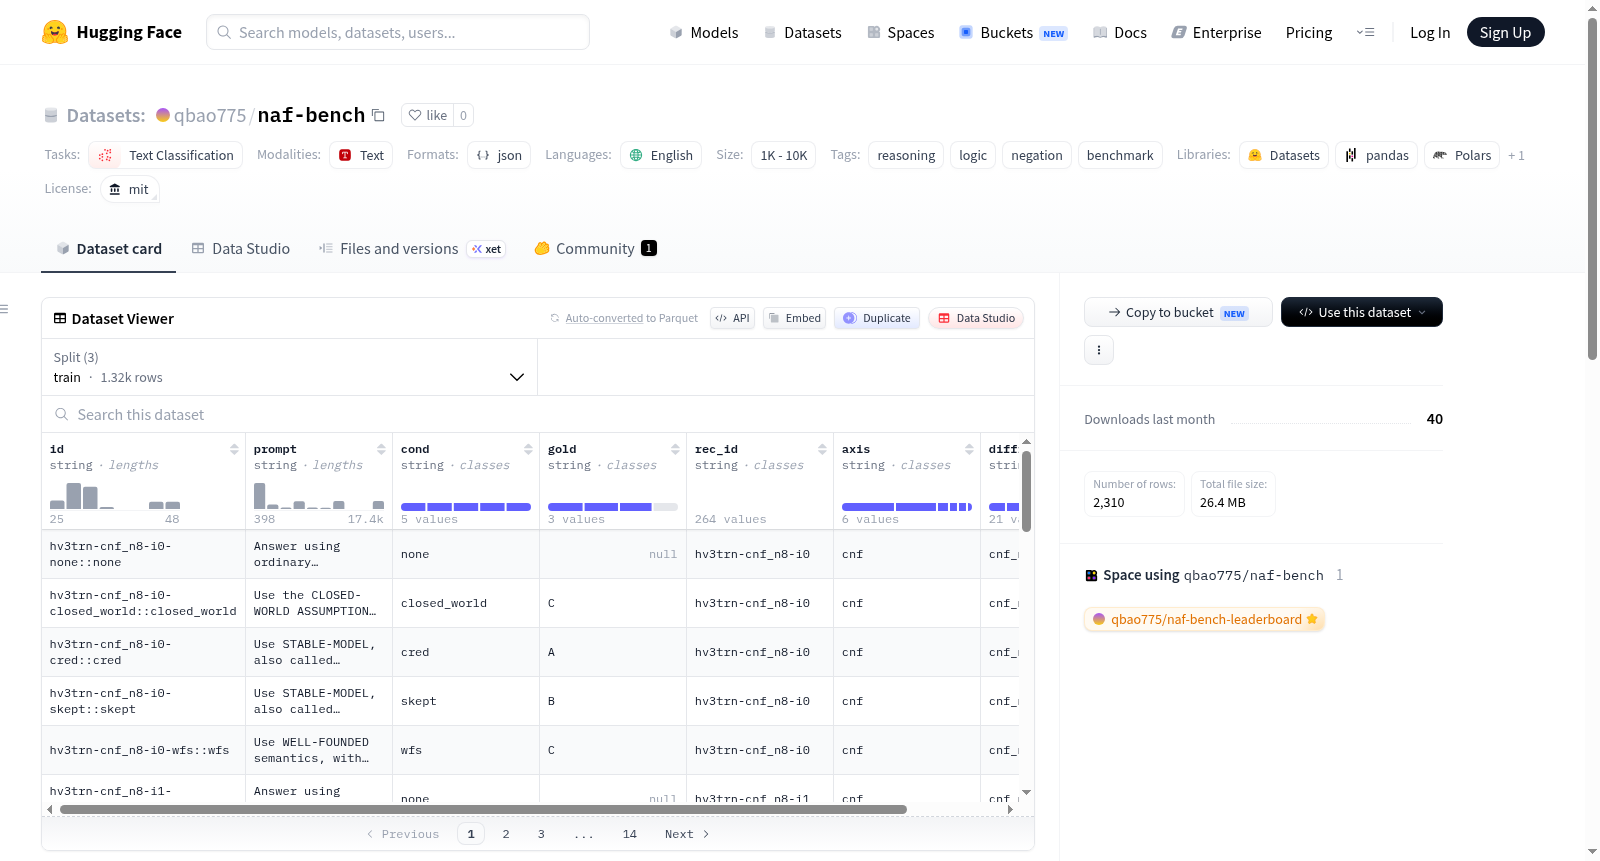
Task: Open Enterprise page
Action: click(x=1216, y=32)
